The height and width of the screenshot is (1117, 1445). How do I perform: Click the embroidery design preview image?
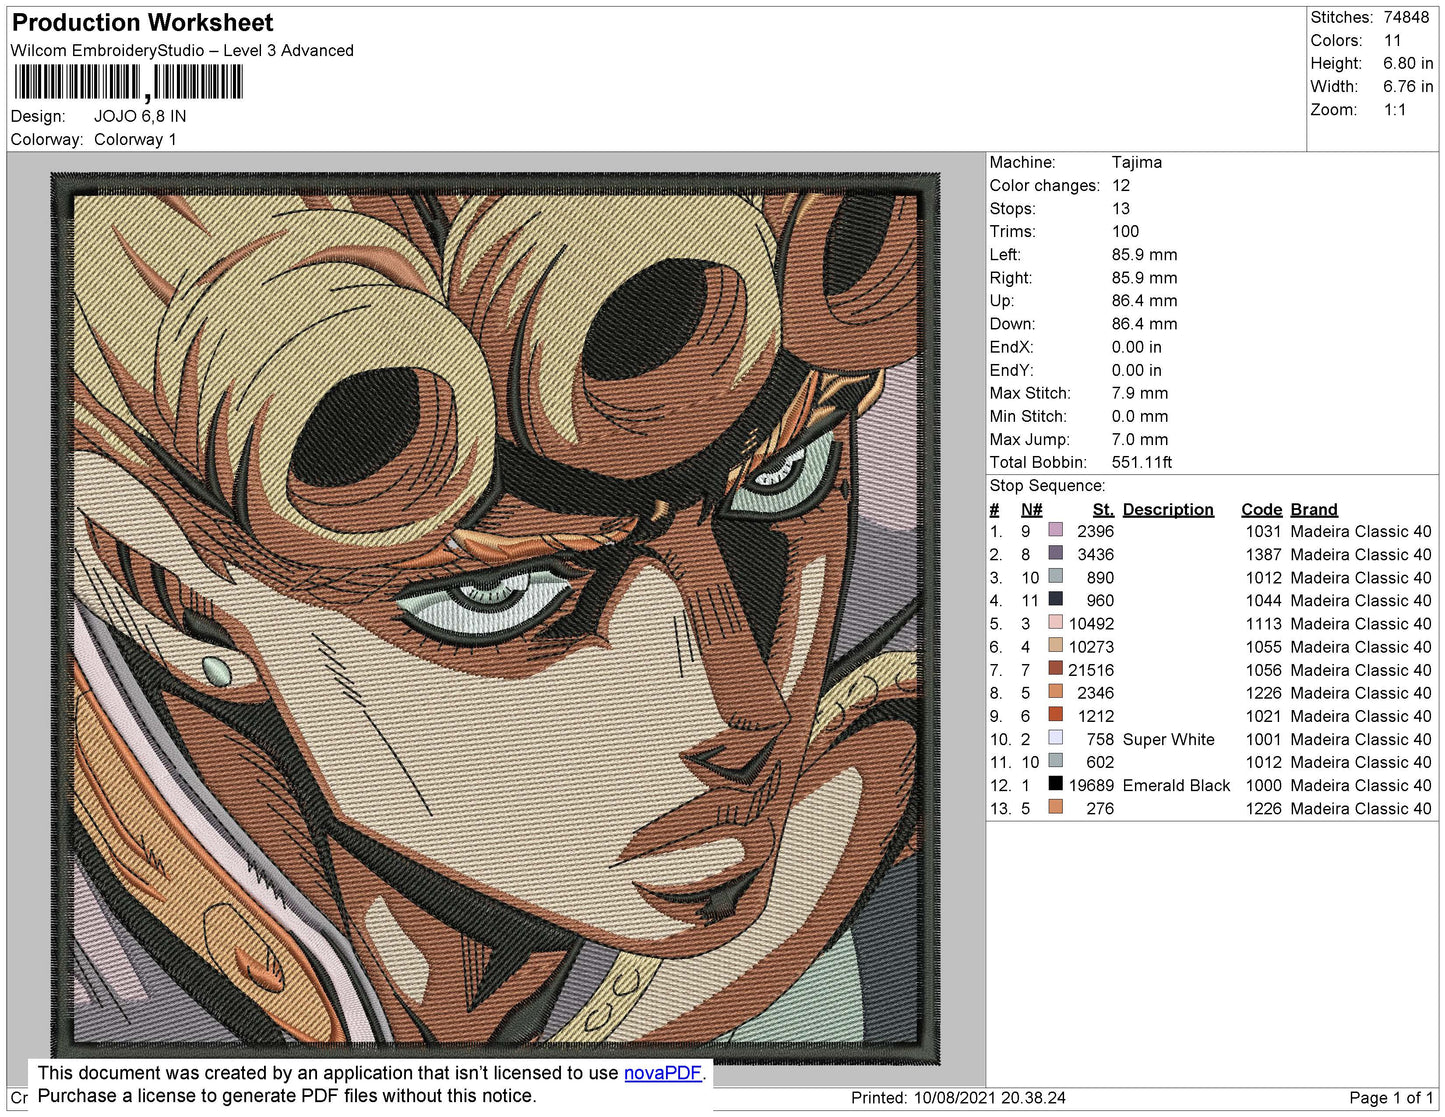[496, 620]
